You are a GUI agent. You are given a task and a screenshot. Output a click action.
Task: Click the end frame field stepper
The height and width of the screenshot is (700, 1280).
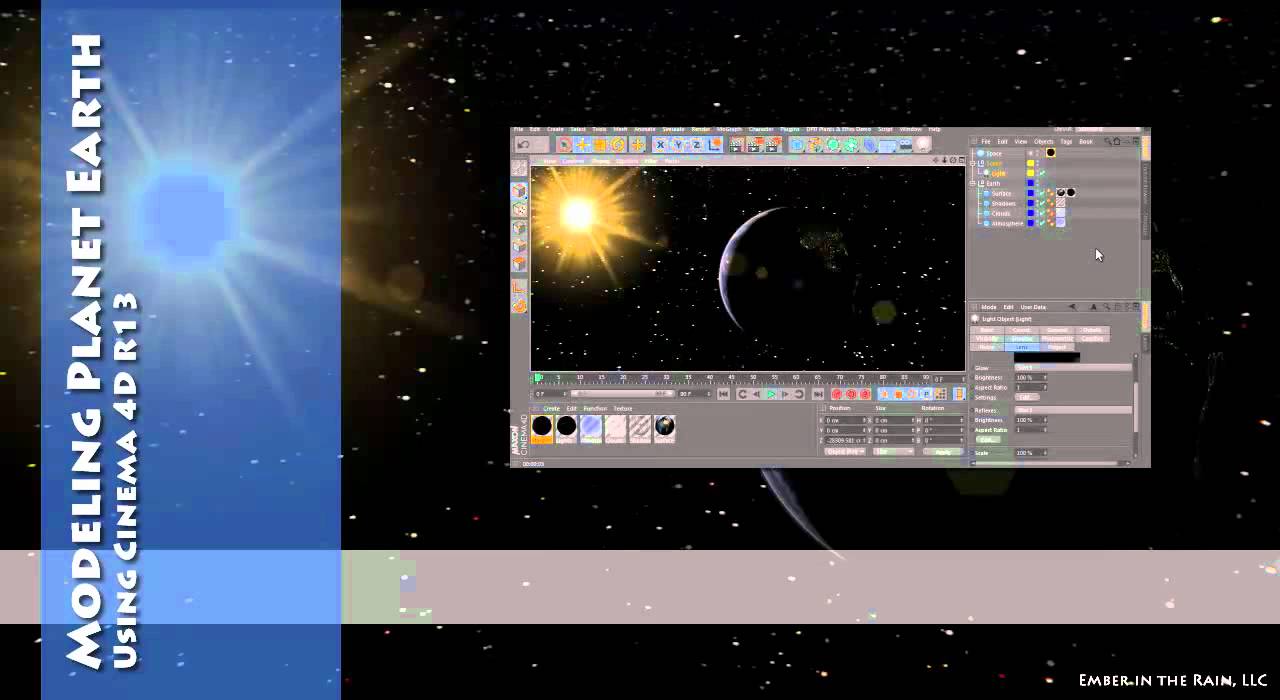(x=709, y=394)
